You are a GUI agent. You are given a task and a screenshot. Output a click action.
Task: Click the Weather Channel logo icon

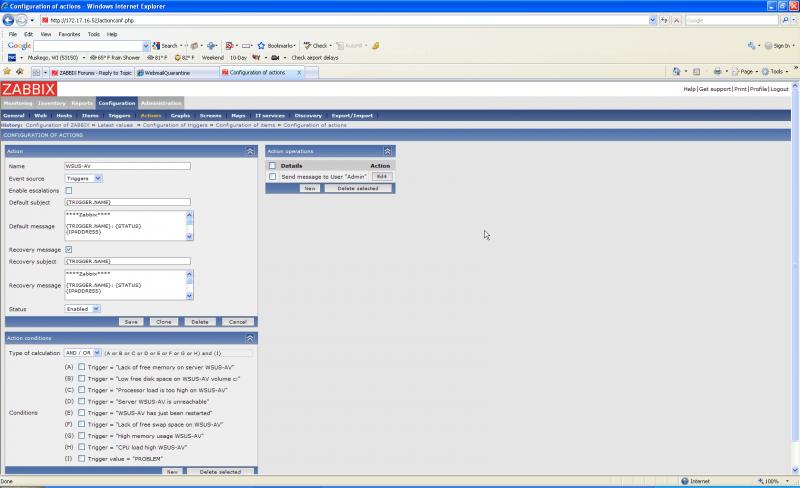(12, 58)
